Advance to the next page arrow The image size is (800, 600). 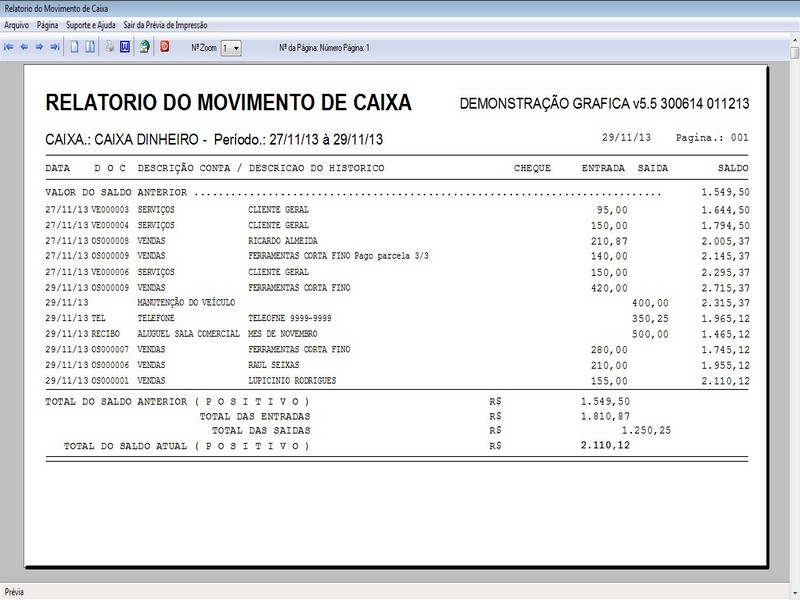39,46
